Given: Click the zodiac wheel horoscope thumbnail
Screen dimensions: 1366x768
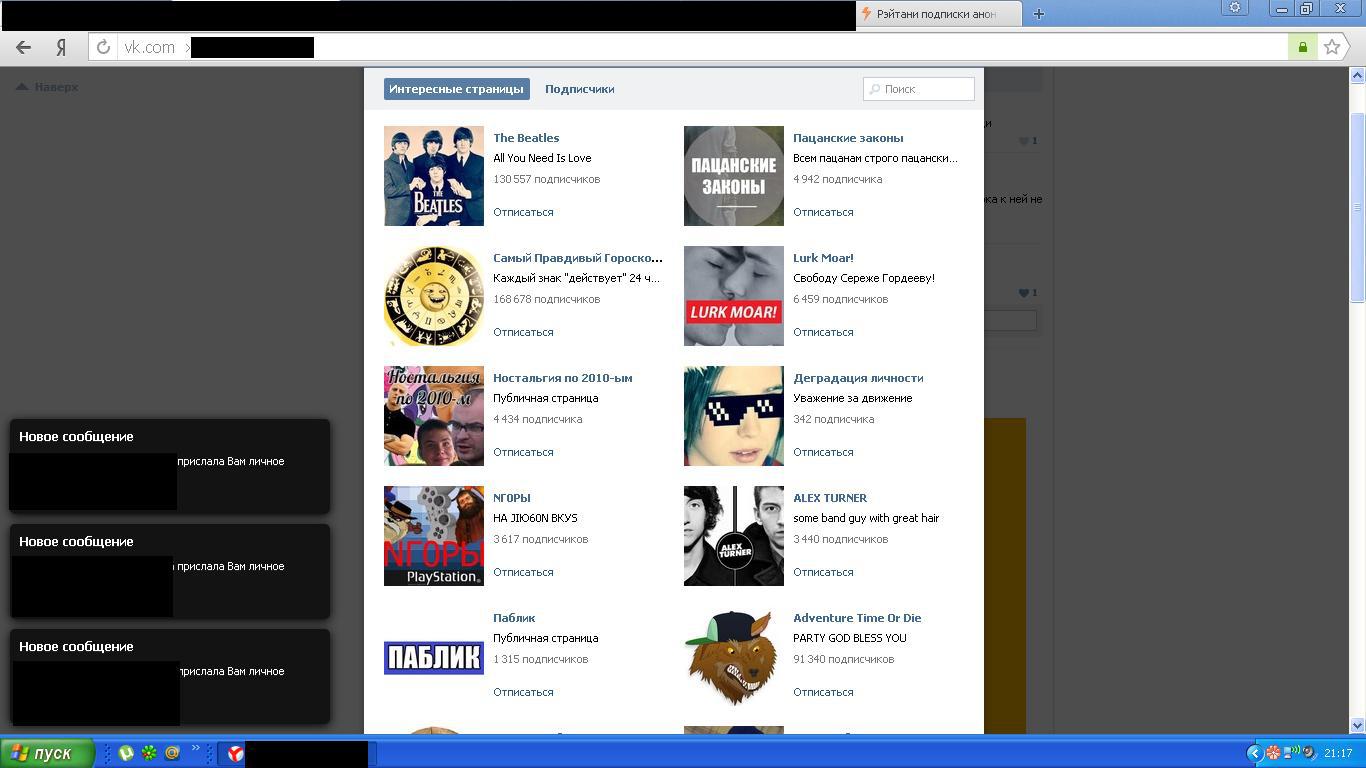Looking at the screenshot, I should pos(434,296).
